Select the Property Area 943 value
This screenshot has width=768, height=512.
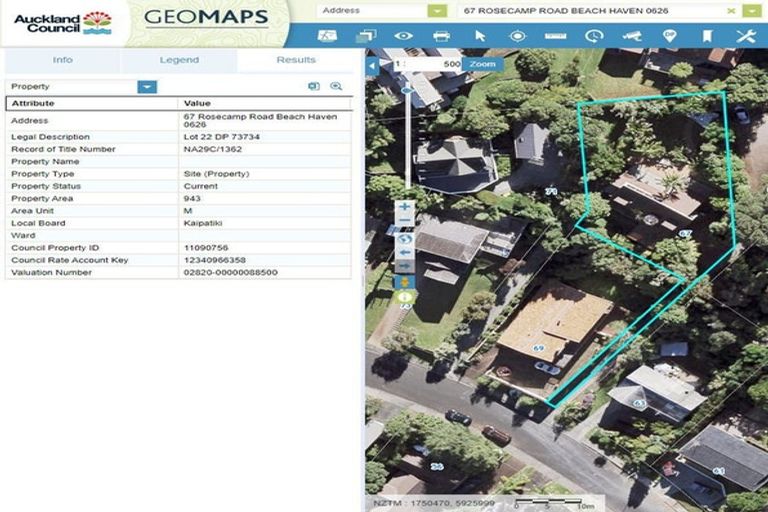tap(192, 198)
